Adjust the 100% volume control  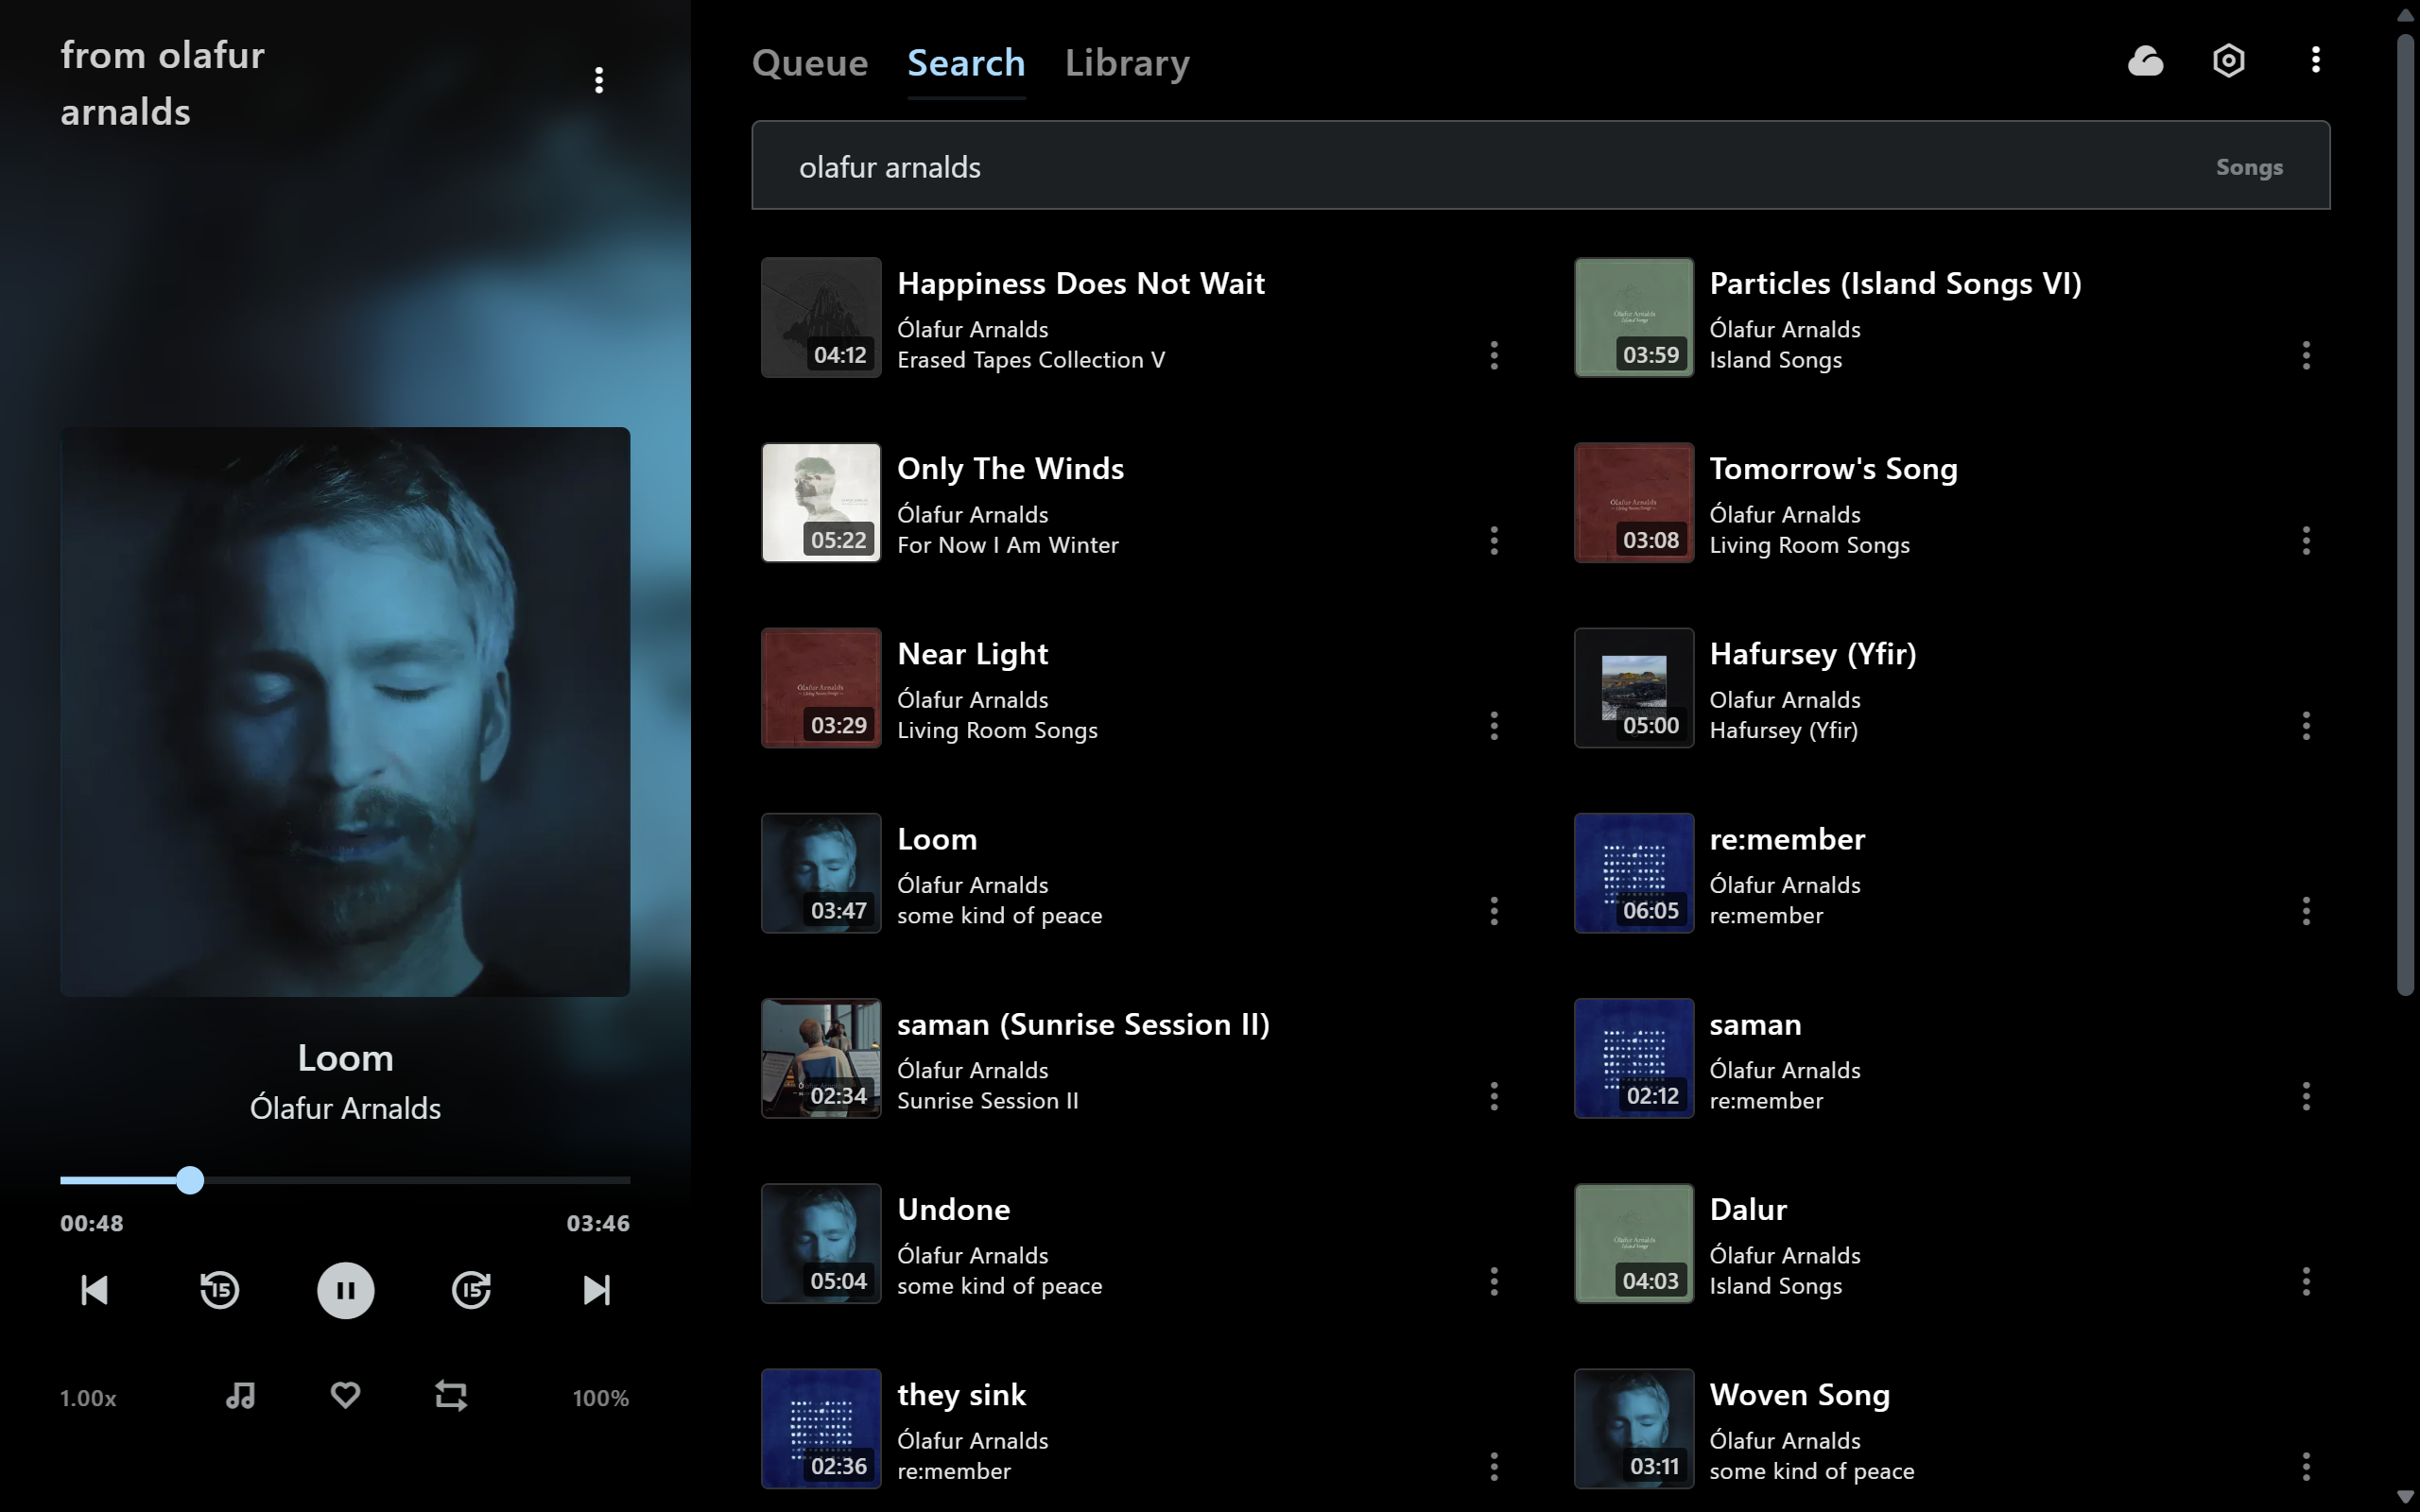tap(600, 1398)
